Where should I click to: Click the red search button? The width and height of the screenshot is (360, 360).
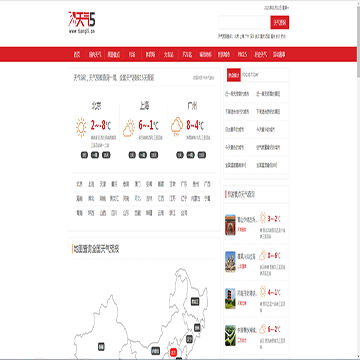[x=280, y=23]
